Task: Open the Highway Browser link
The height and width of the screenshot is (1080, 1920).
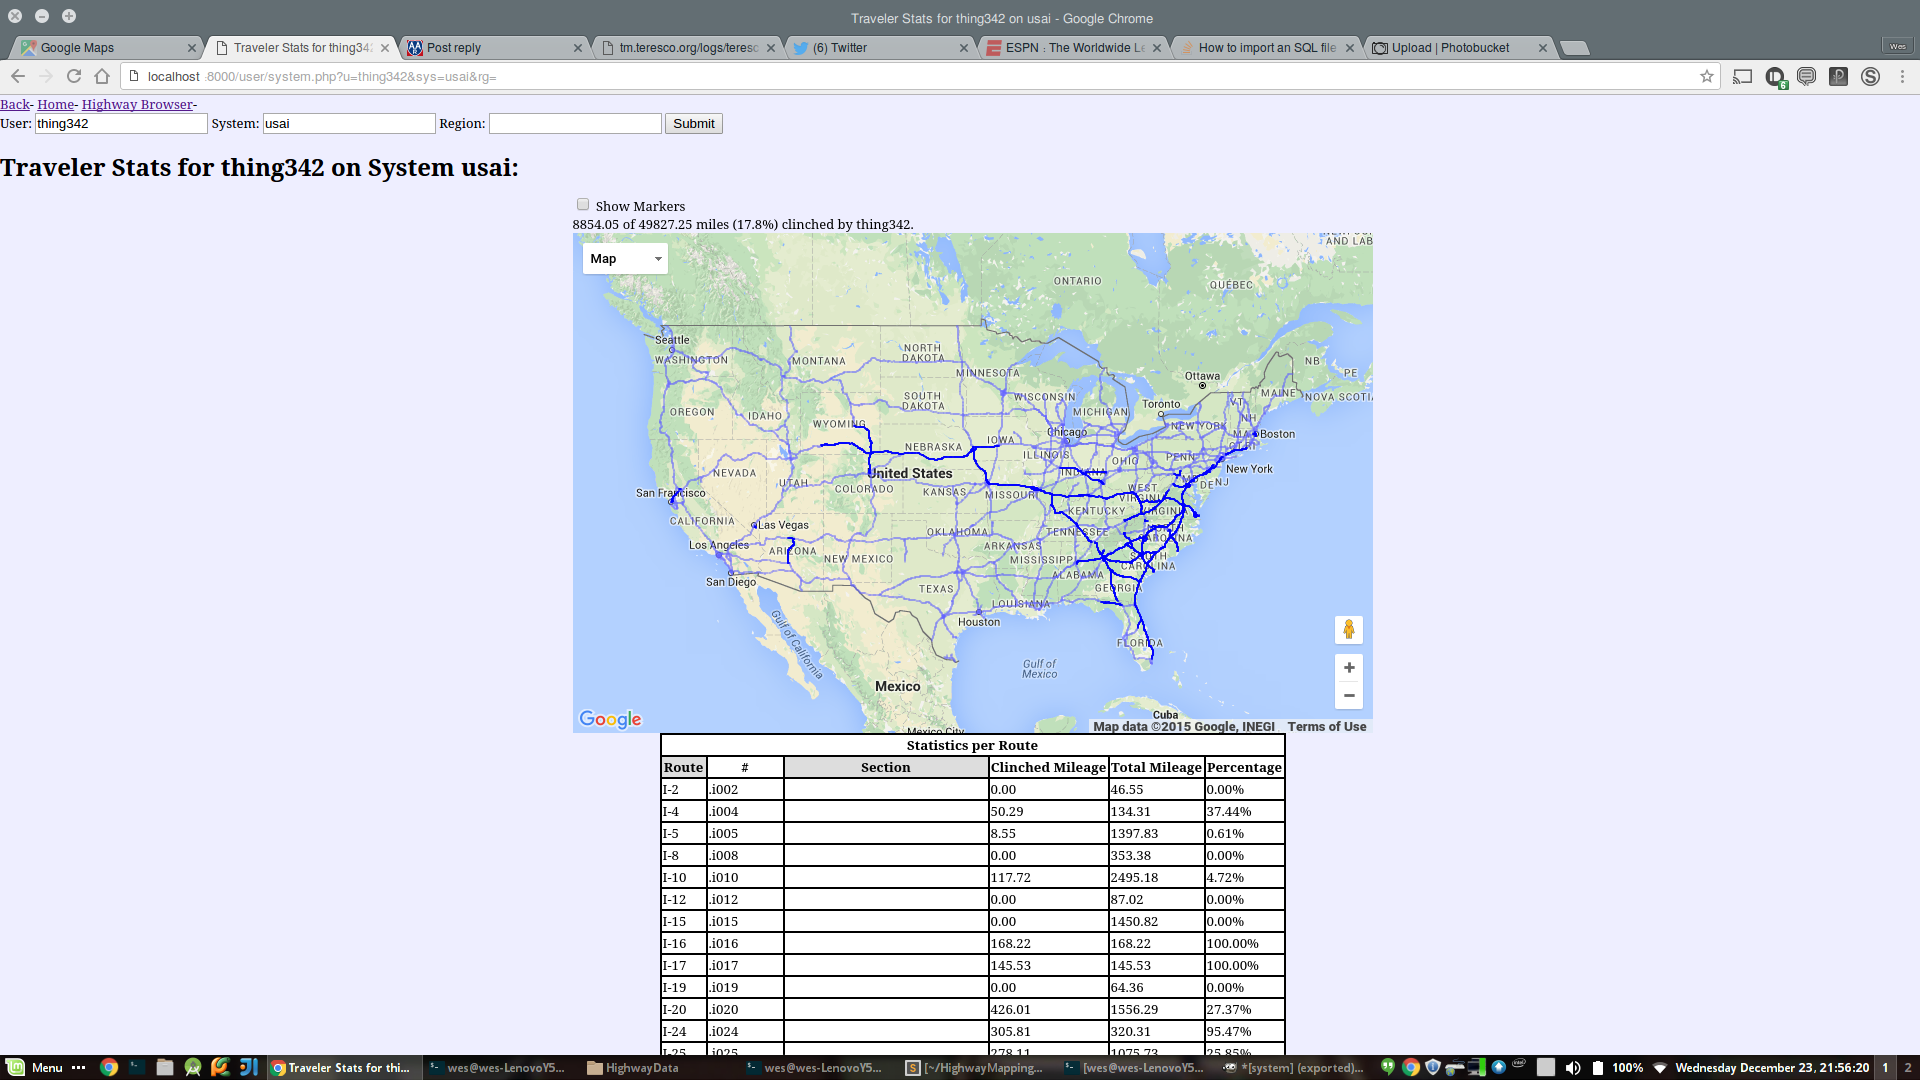Action: pos(137,104)
